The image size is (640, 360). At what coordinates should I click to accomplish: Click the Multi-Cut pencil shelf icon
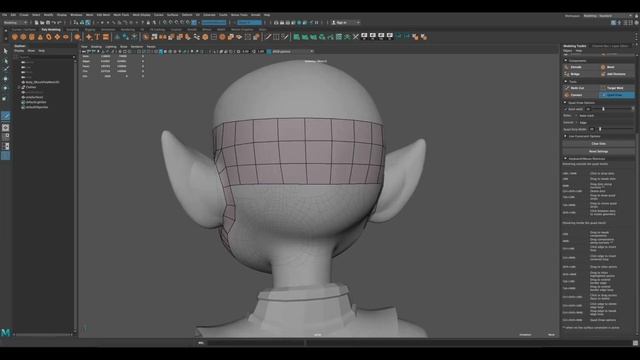point(268,37)
